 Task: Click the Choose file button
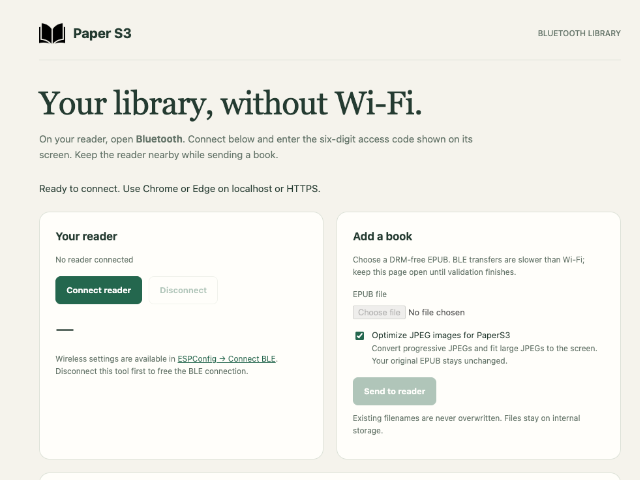[x=379, y=312]
